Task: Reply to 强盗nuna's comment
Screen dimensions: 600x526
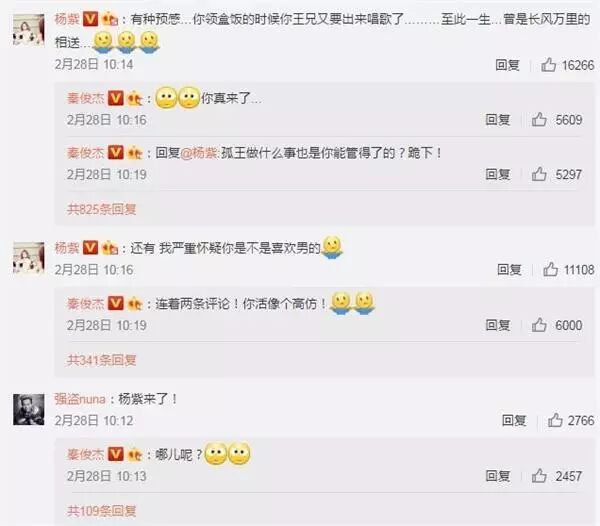Action: coord(514,420)
